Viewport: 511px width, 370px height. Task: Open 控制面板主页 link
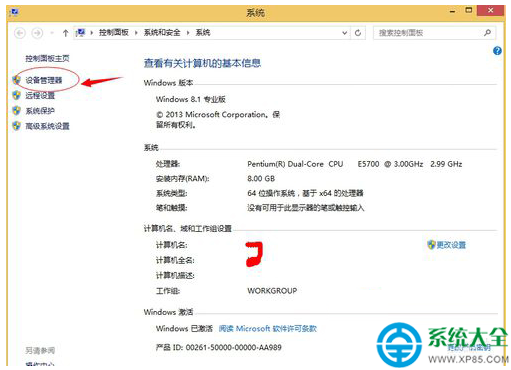coord(47,59)
